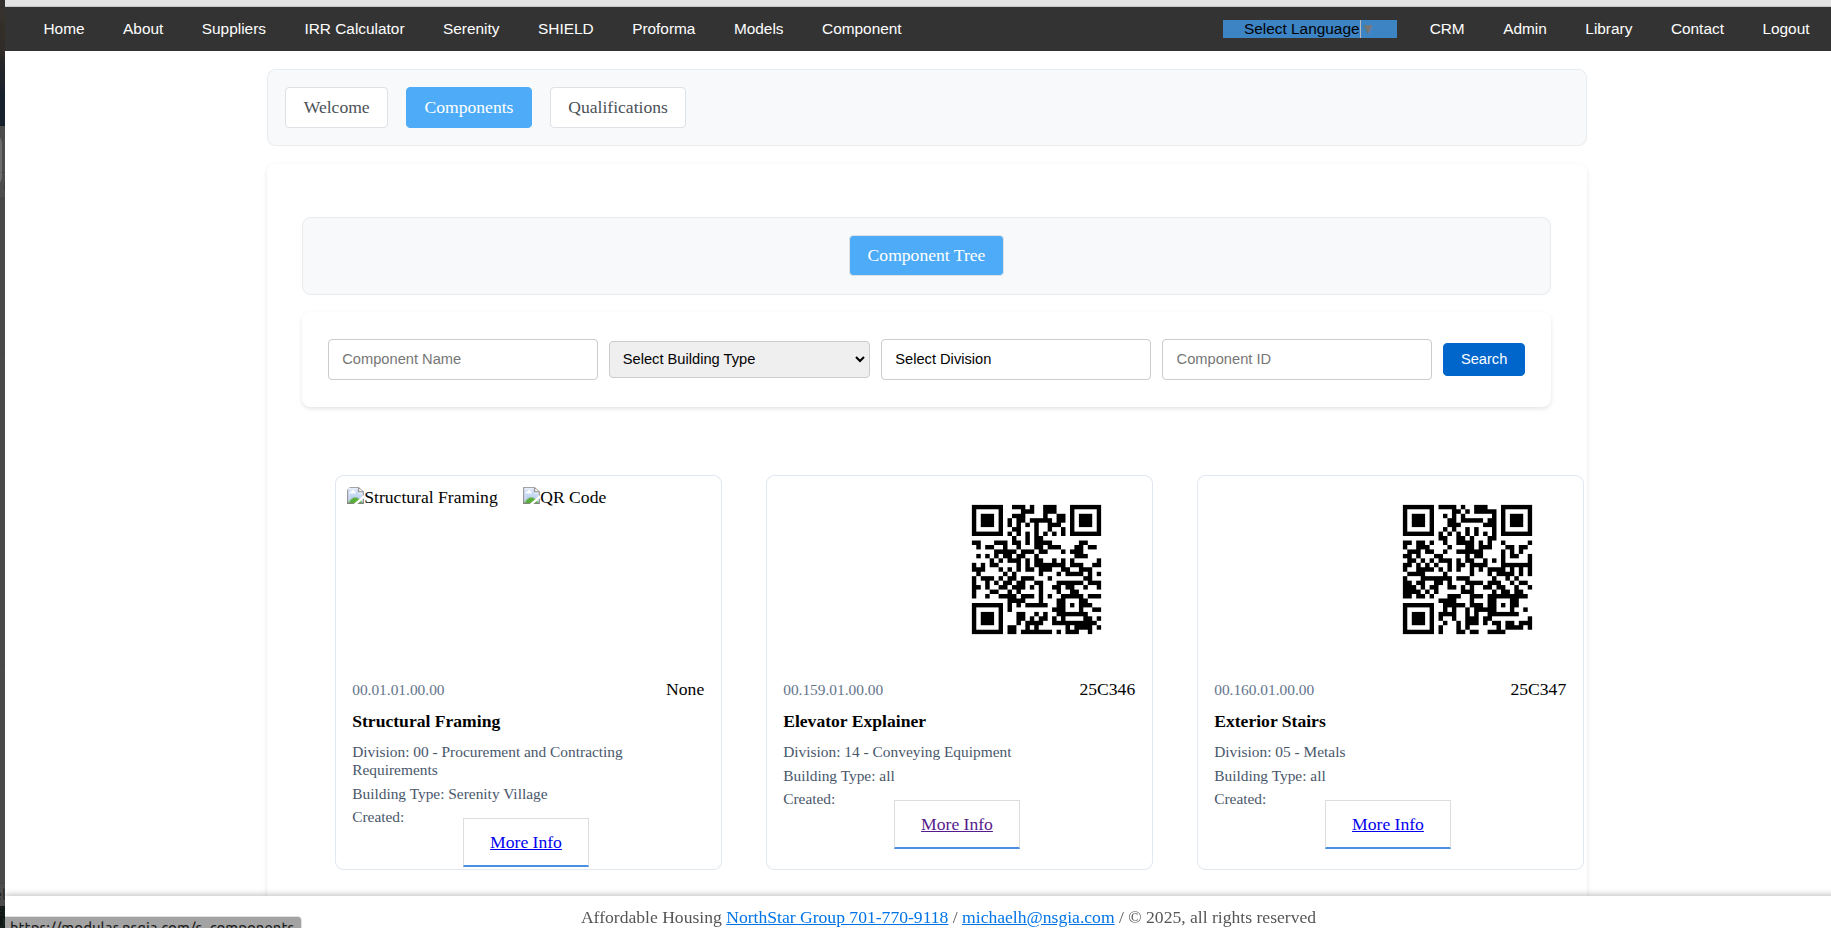
Task: Open the Component Tree button
Action: point(926,256)
